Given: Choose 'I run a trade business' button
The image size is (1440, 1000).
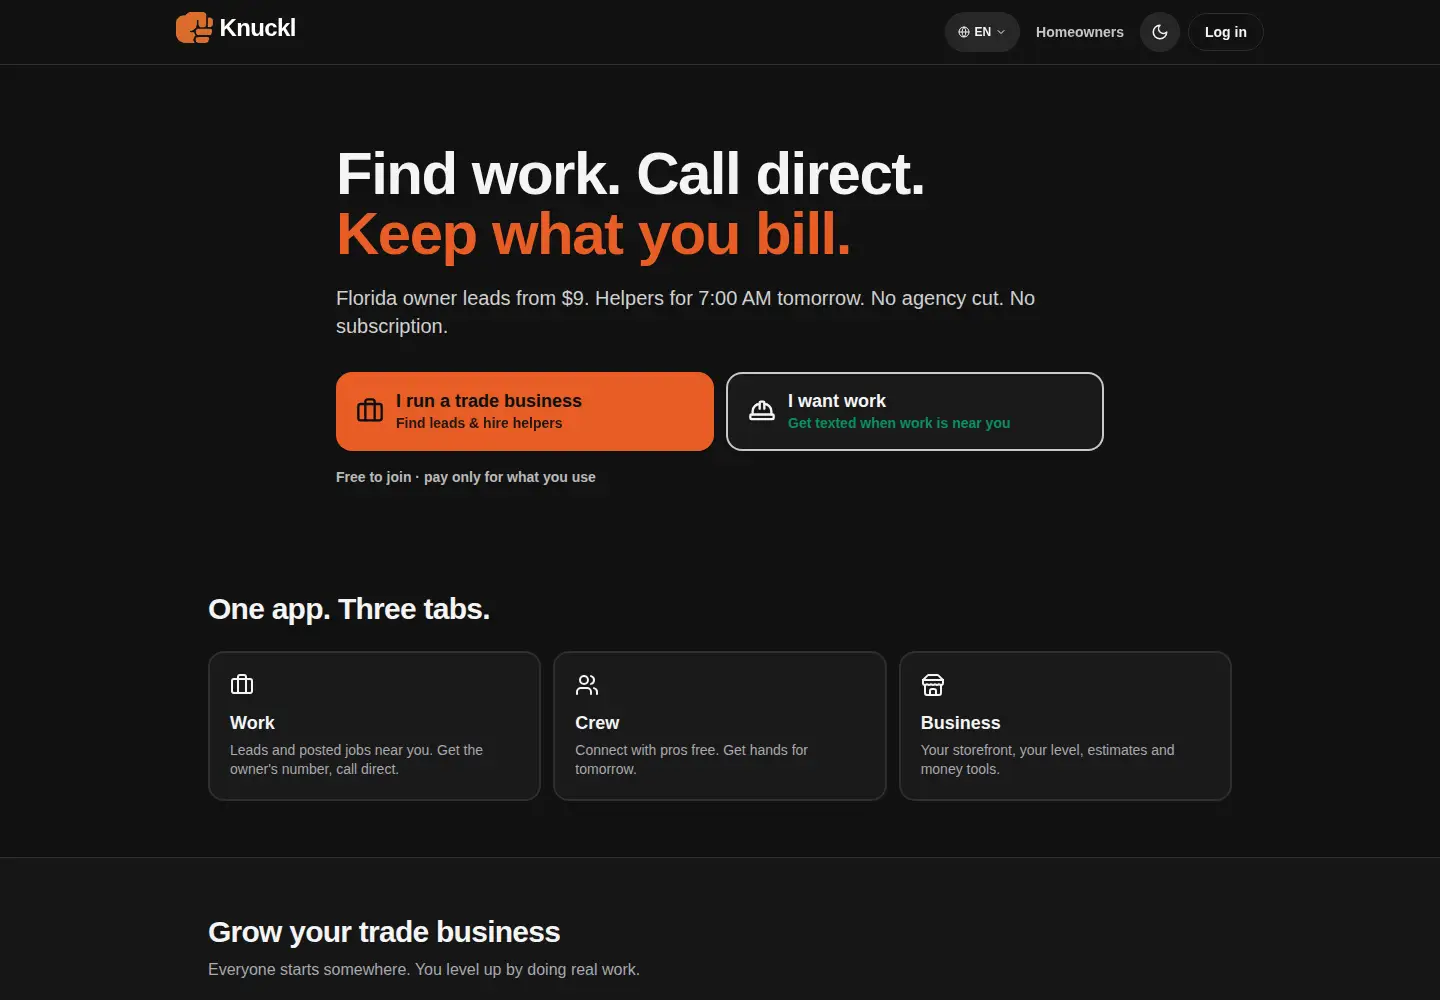Looking at the screenshot, I should click(525, 411).
